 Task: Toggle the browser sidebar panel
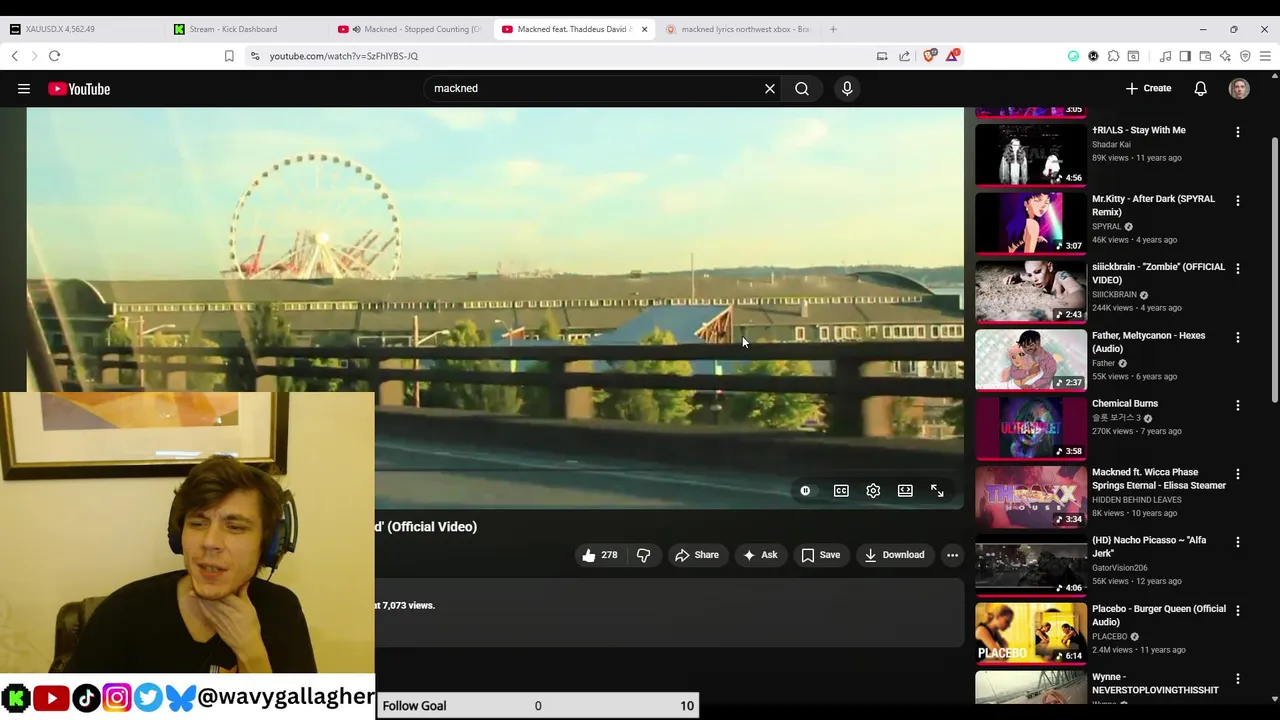click(1185, 56)
